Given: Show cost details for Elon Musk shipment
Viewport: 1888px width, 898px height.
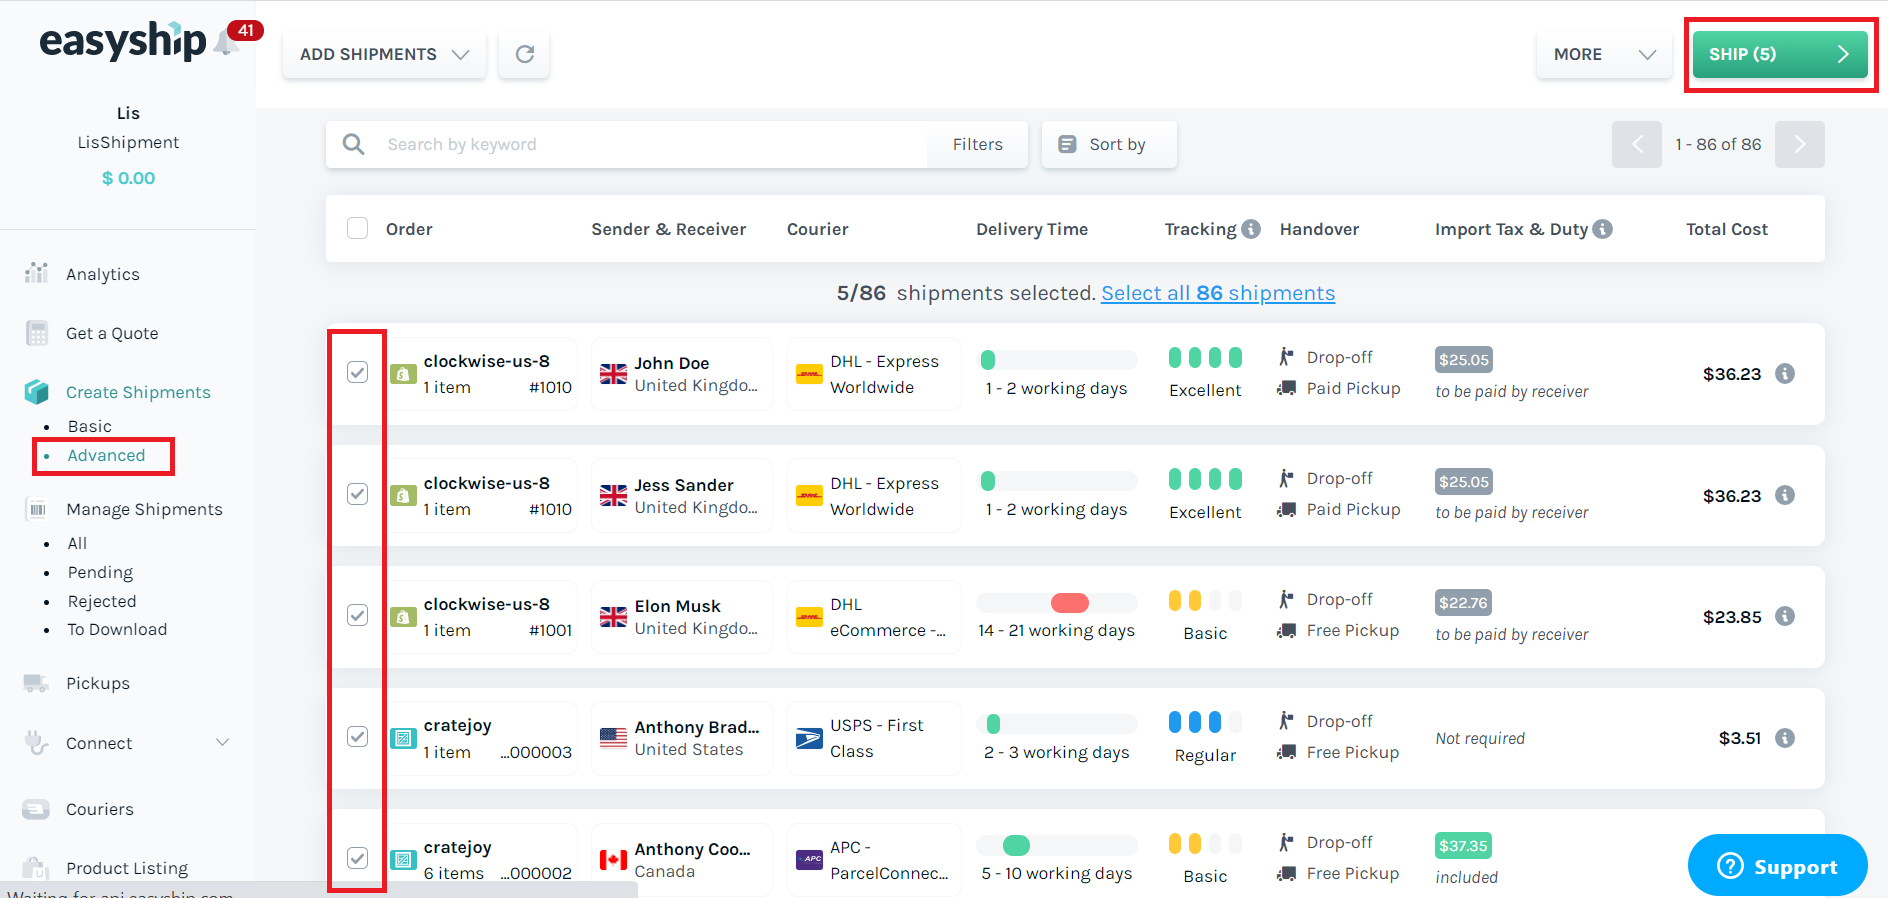Looking at the screenshot, I should click(1785, 616).
